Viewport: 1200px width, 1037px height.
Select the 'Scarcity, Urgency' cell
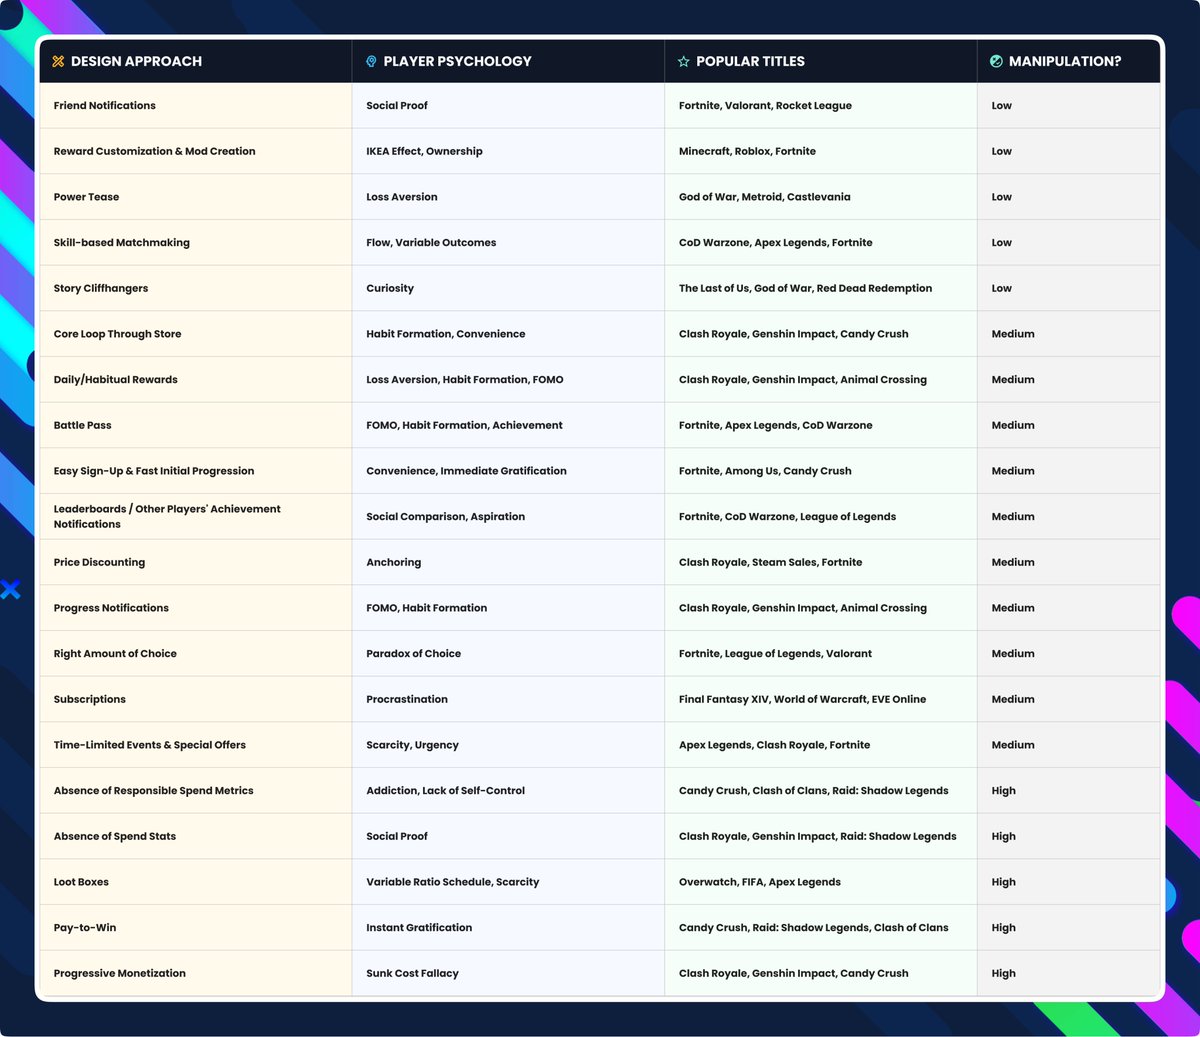[508, 745]
